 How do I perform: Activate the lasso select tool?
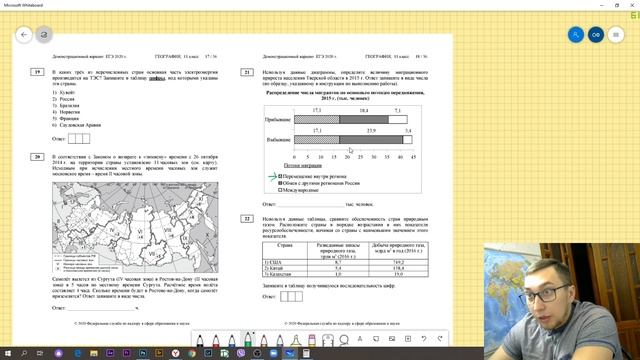[344, 339]
